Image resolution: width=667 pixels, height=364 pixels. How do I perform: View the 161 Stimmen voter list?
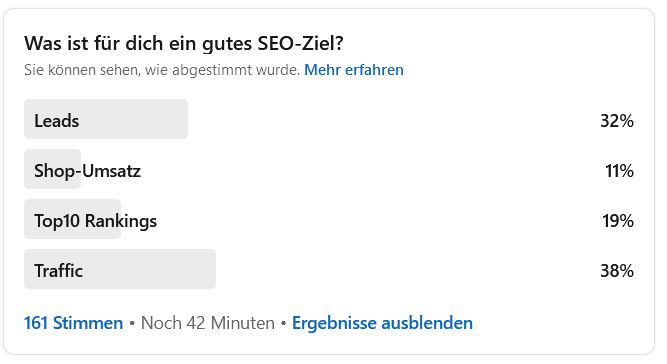(73, 323)
